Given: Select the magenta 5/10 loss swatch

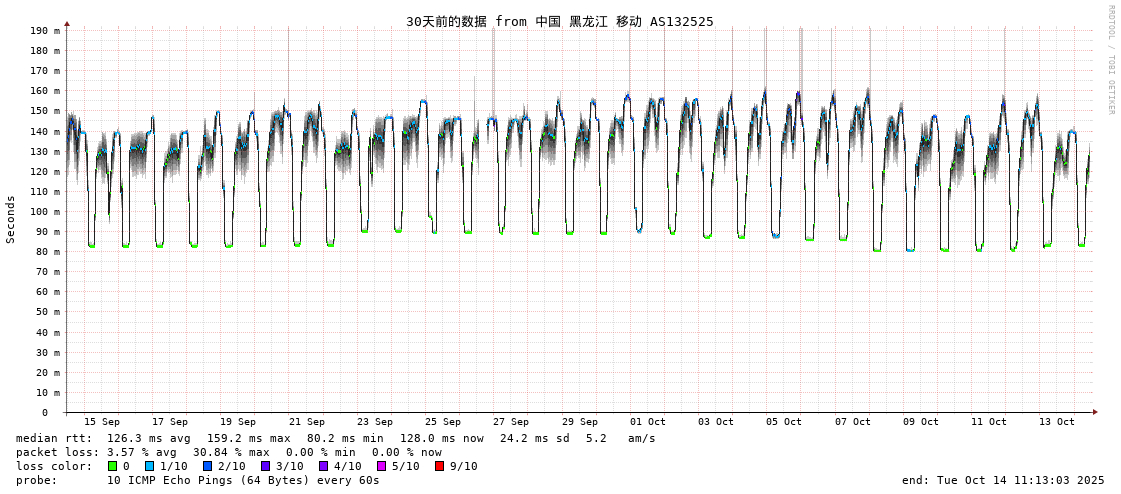Looking at the screenshot, I should pos(381,466).
